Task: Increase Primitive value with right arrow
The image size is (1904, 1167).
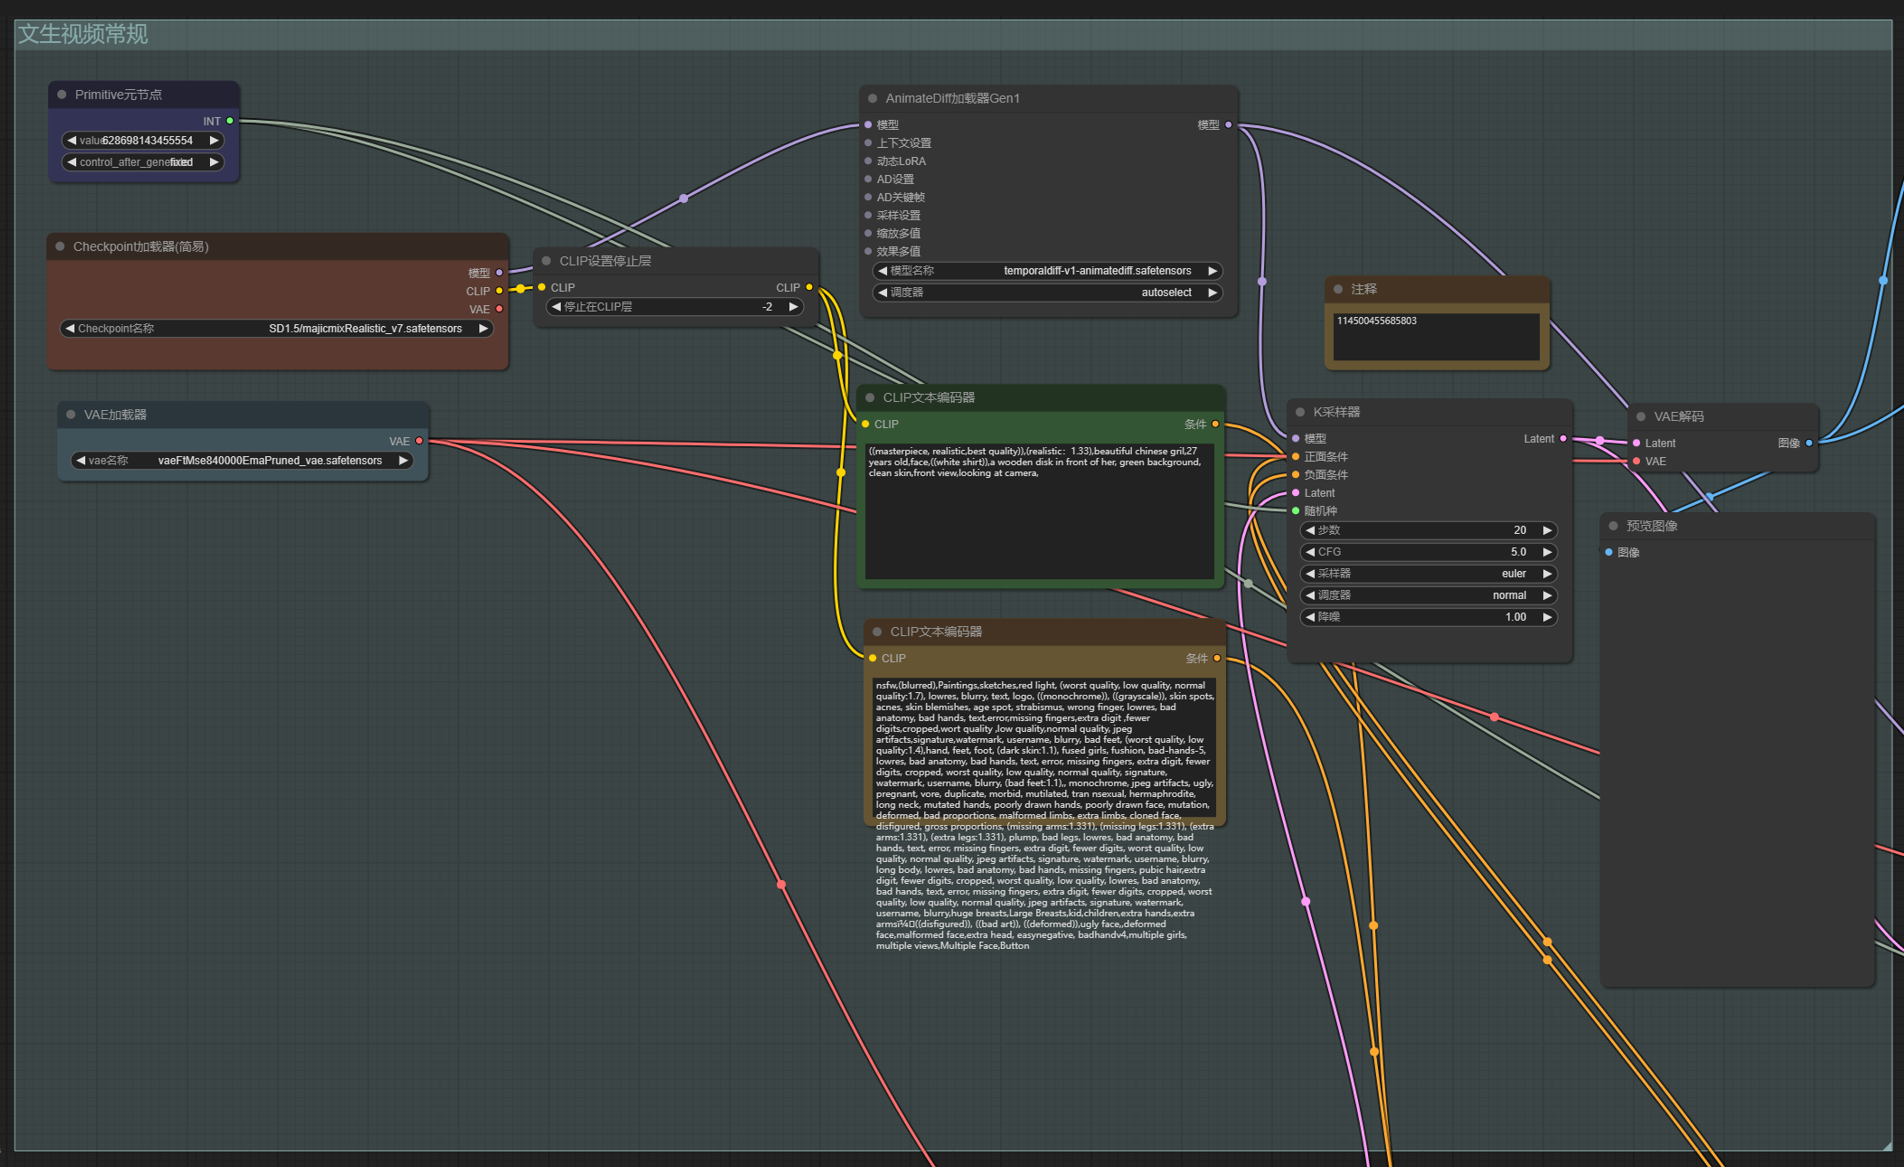Action: coord(214,141)
